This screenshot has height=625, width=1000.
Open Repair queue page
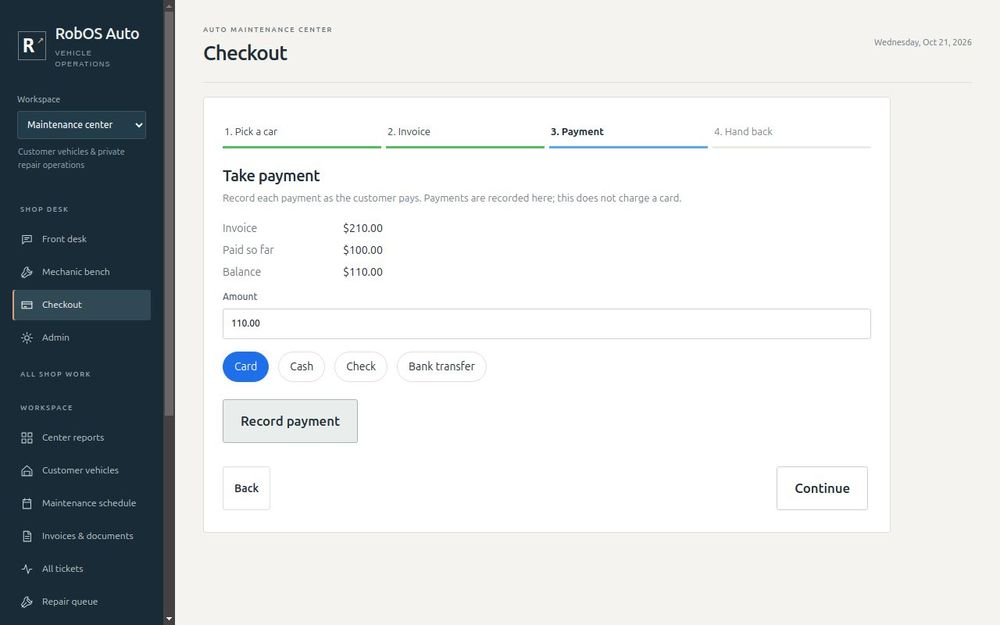(x=82, y=602)
